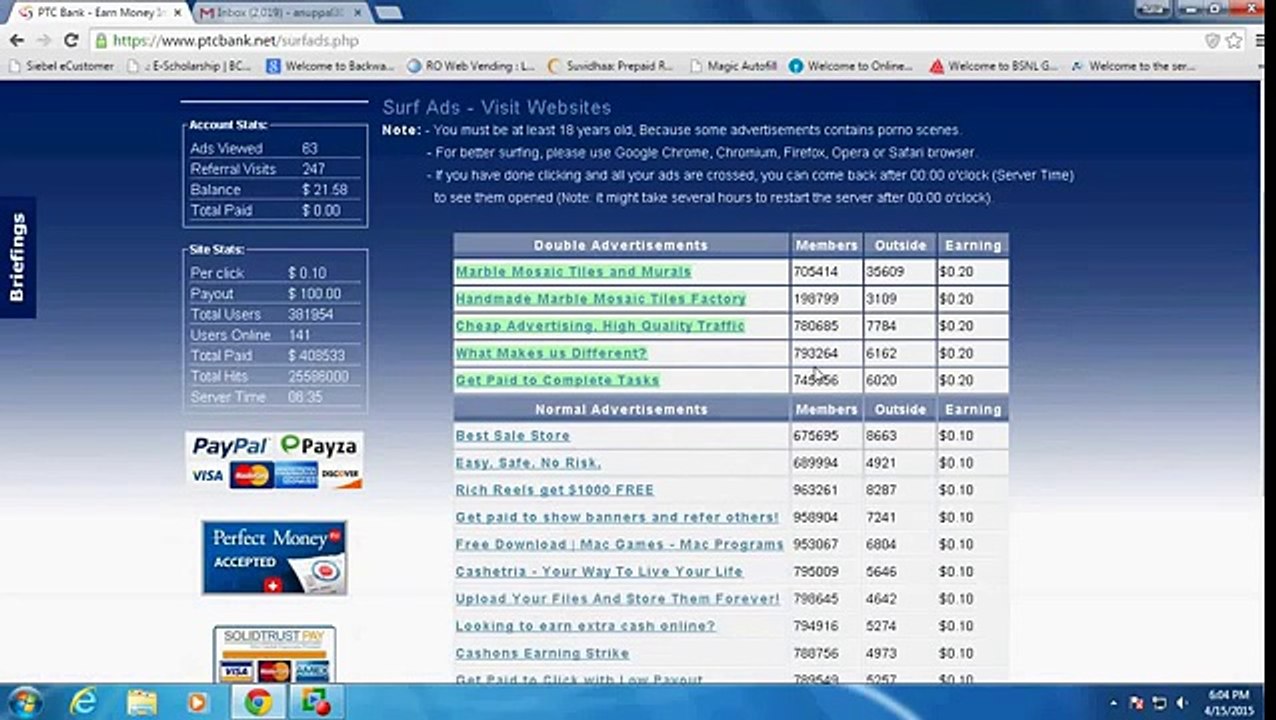Click the What Makes us Different? ad
The width and height of the screenshot is (1276, 720).
551,353
